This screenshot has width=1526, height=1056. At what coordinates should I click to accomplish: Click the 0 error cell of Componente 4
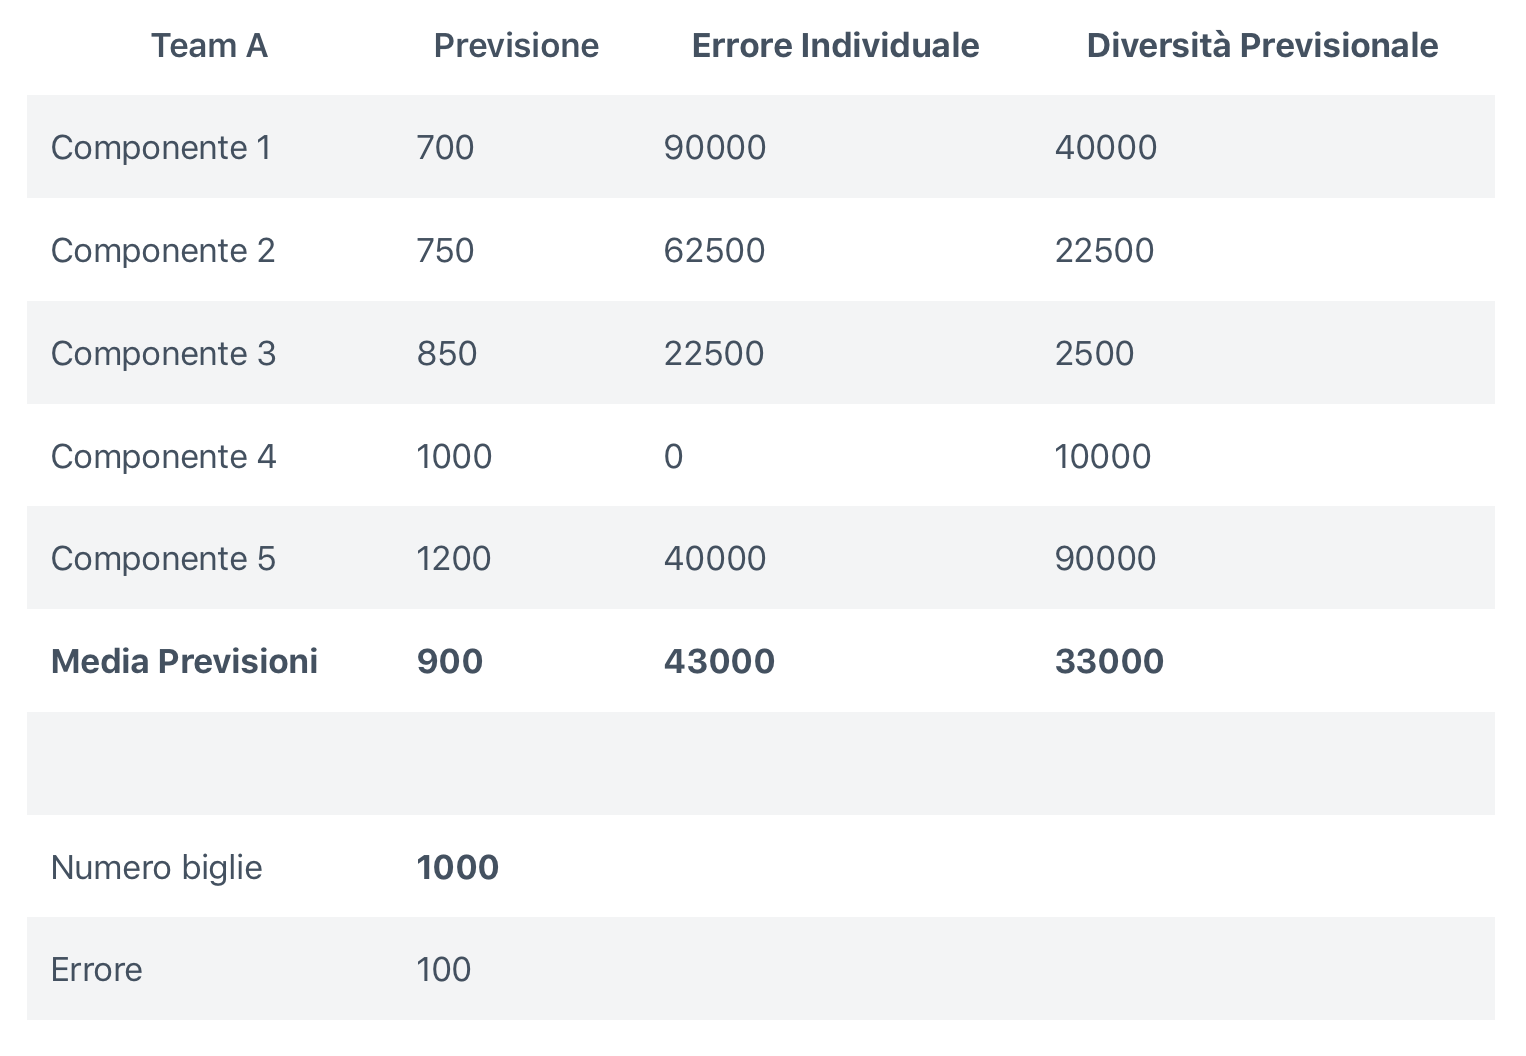(x=673, y=457)
